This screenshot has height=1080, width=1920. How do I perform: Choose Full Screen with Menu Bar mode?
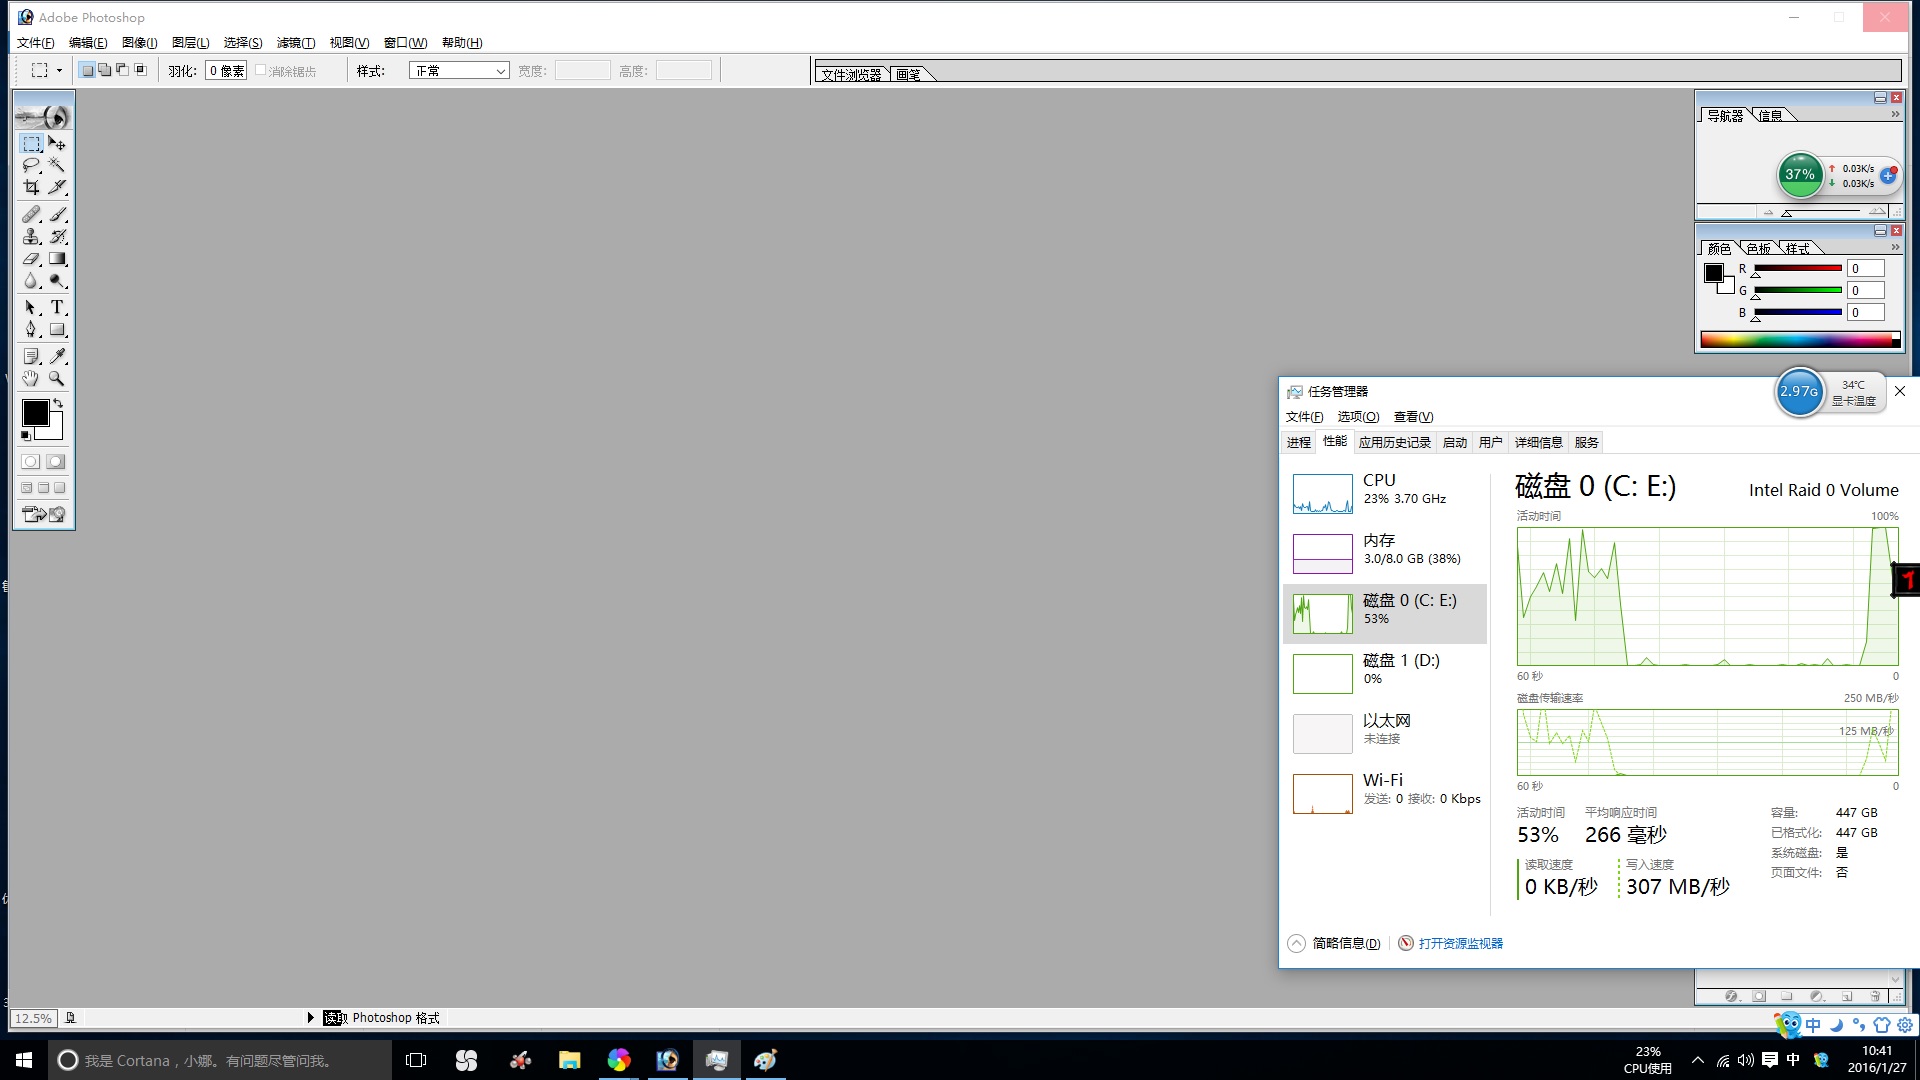tap(43, 488)
